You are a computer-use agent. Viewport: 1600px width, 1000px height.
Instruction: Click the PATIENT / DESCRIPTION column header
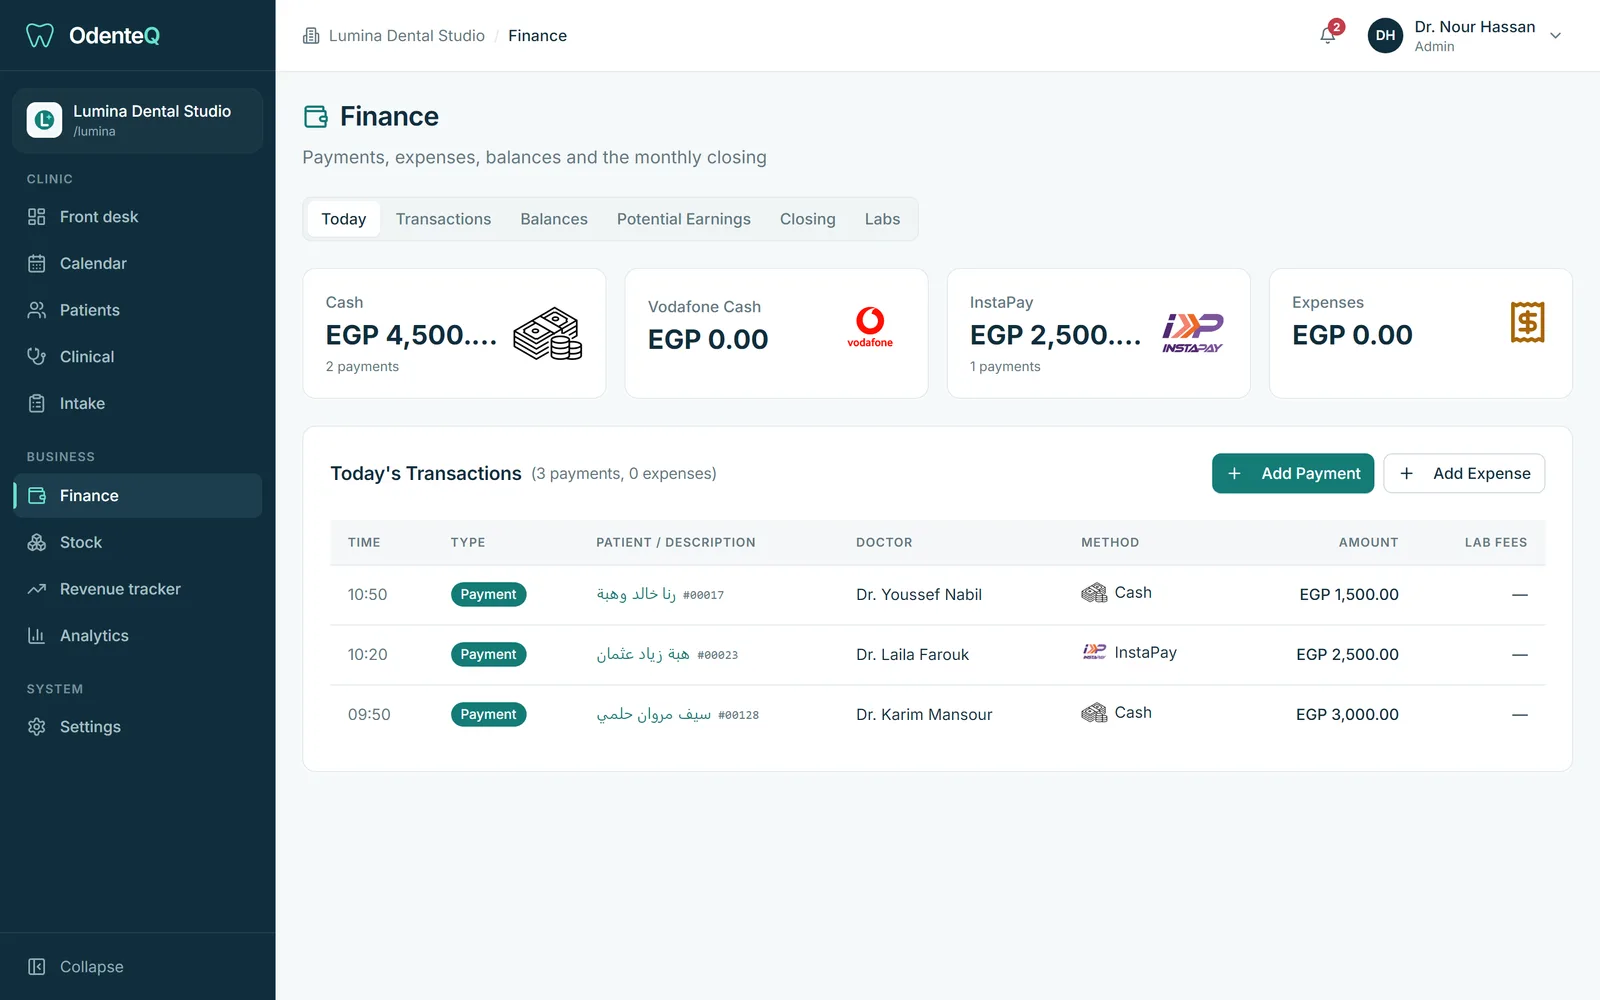[676, 543]
